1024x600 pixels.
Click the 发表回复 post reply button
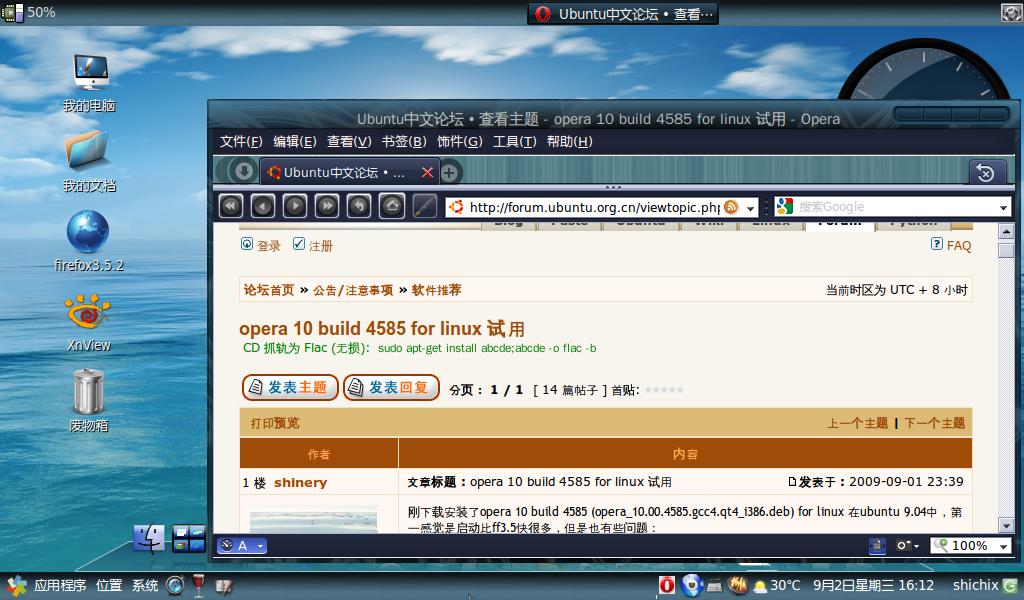(391, 387)
